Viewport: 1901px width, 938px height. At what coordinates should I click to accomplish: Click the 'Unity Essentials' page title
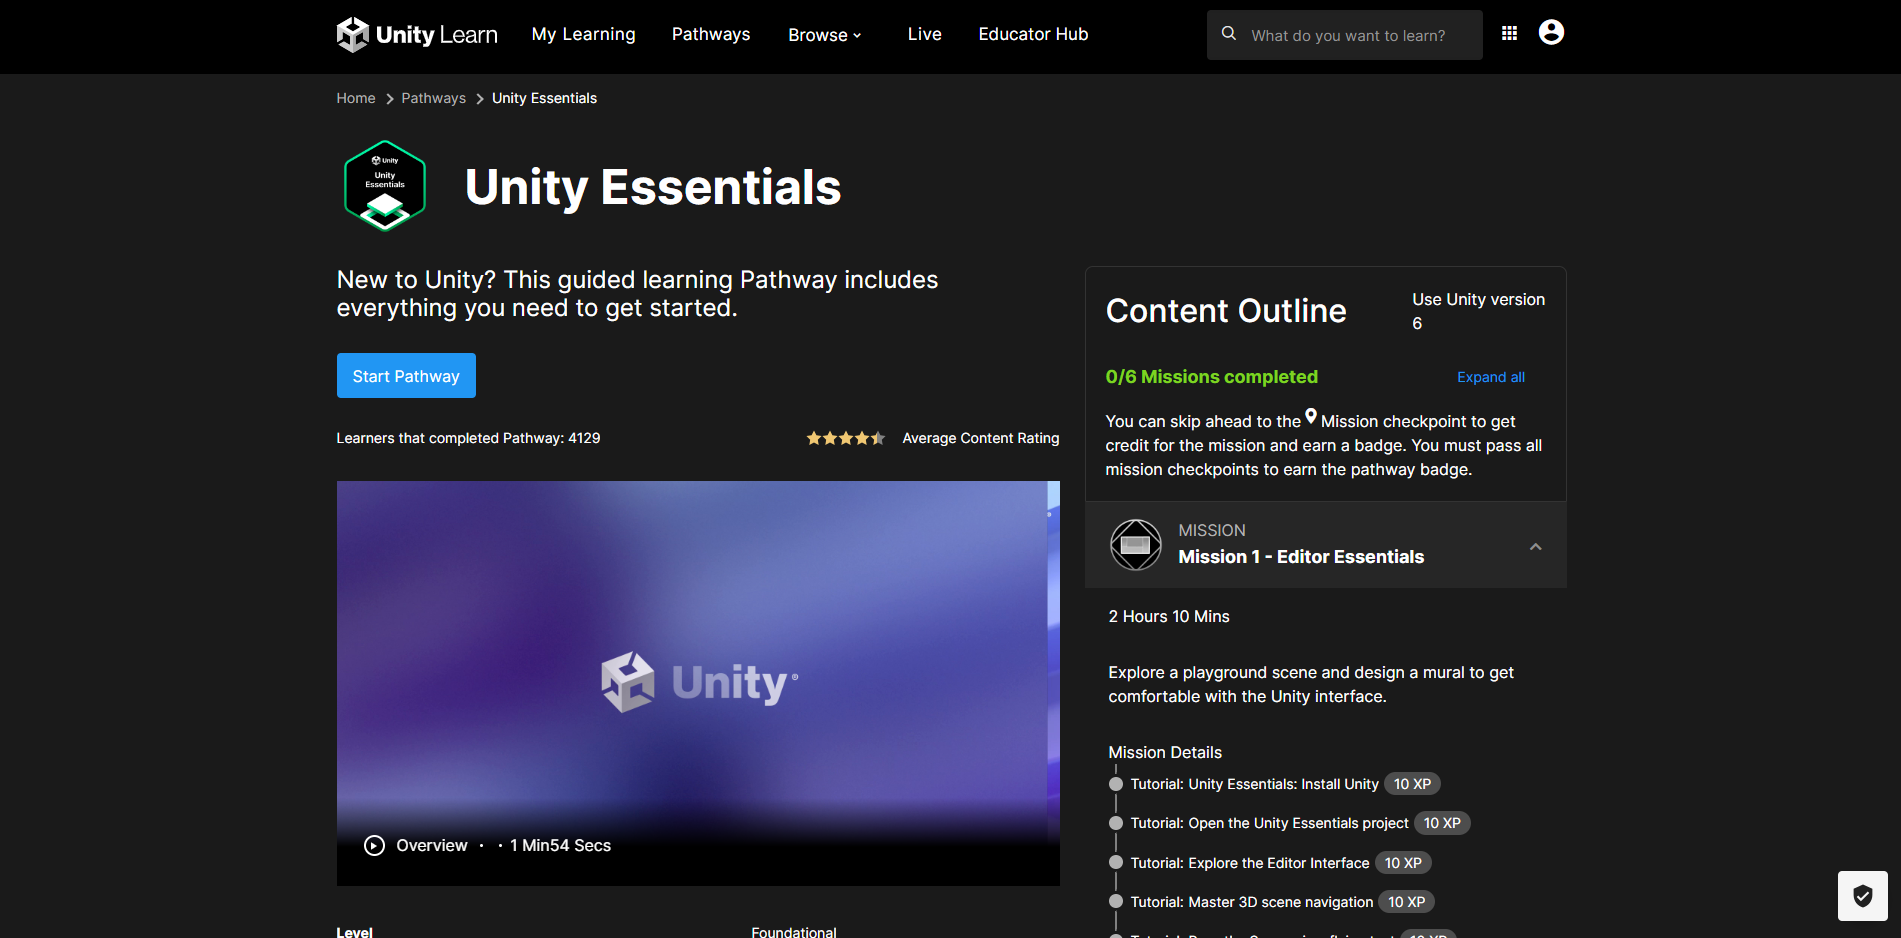pos(653,187)
